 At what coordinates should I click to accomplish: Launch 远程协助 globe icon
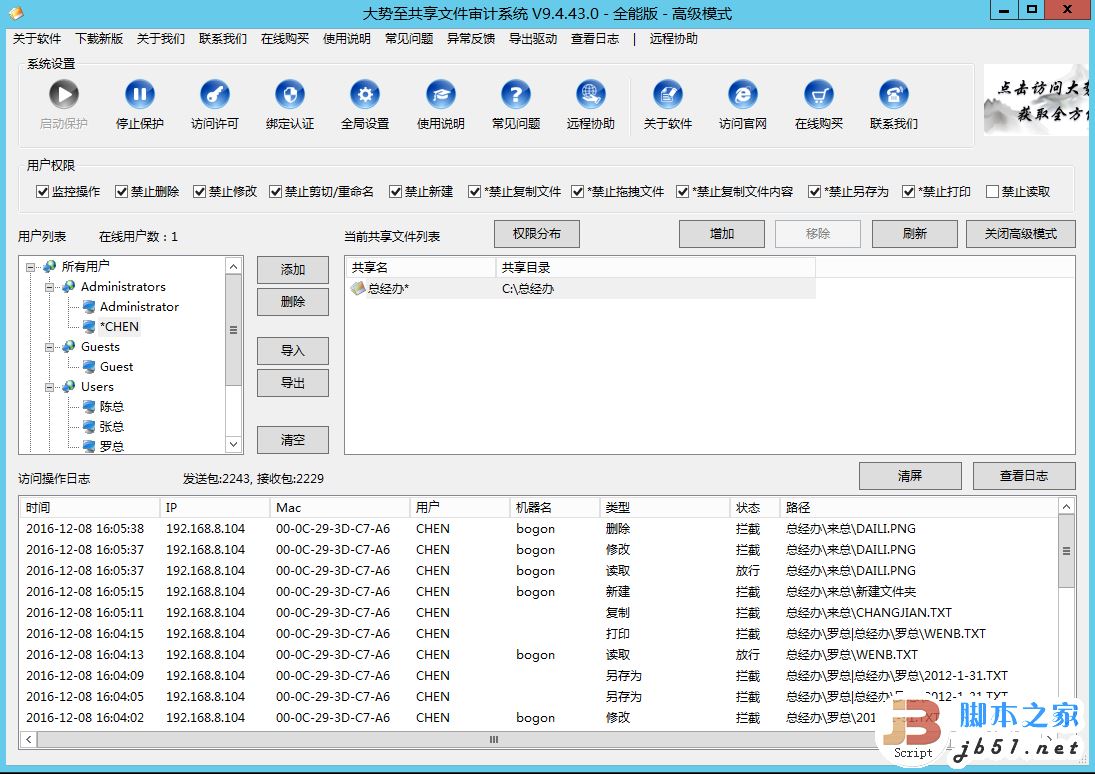pos(591,94)
